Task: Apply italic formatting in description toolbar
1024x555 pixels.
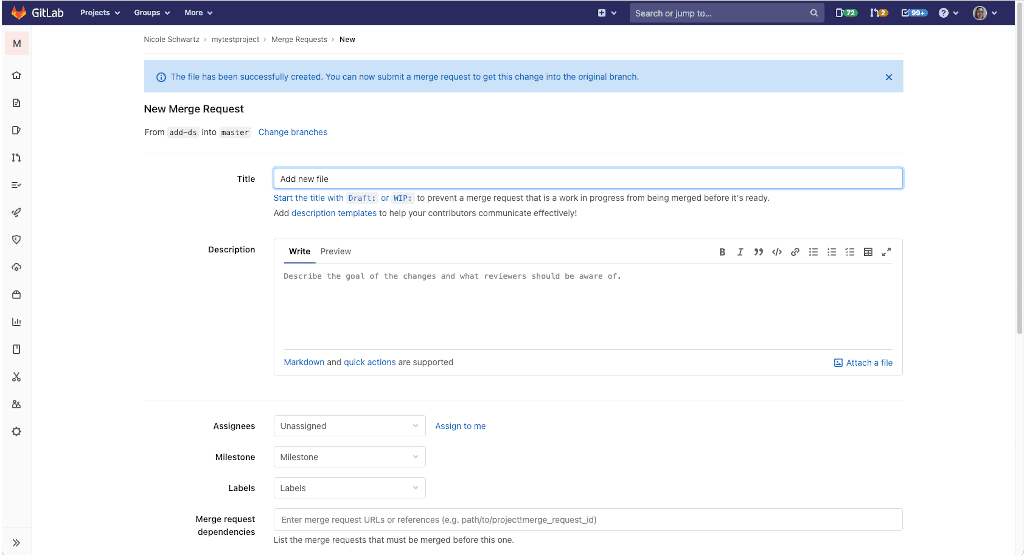Action: pos(740,252)
